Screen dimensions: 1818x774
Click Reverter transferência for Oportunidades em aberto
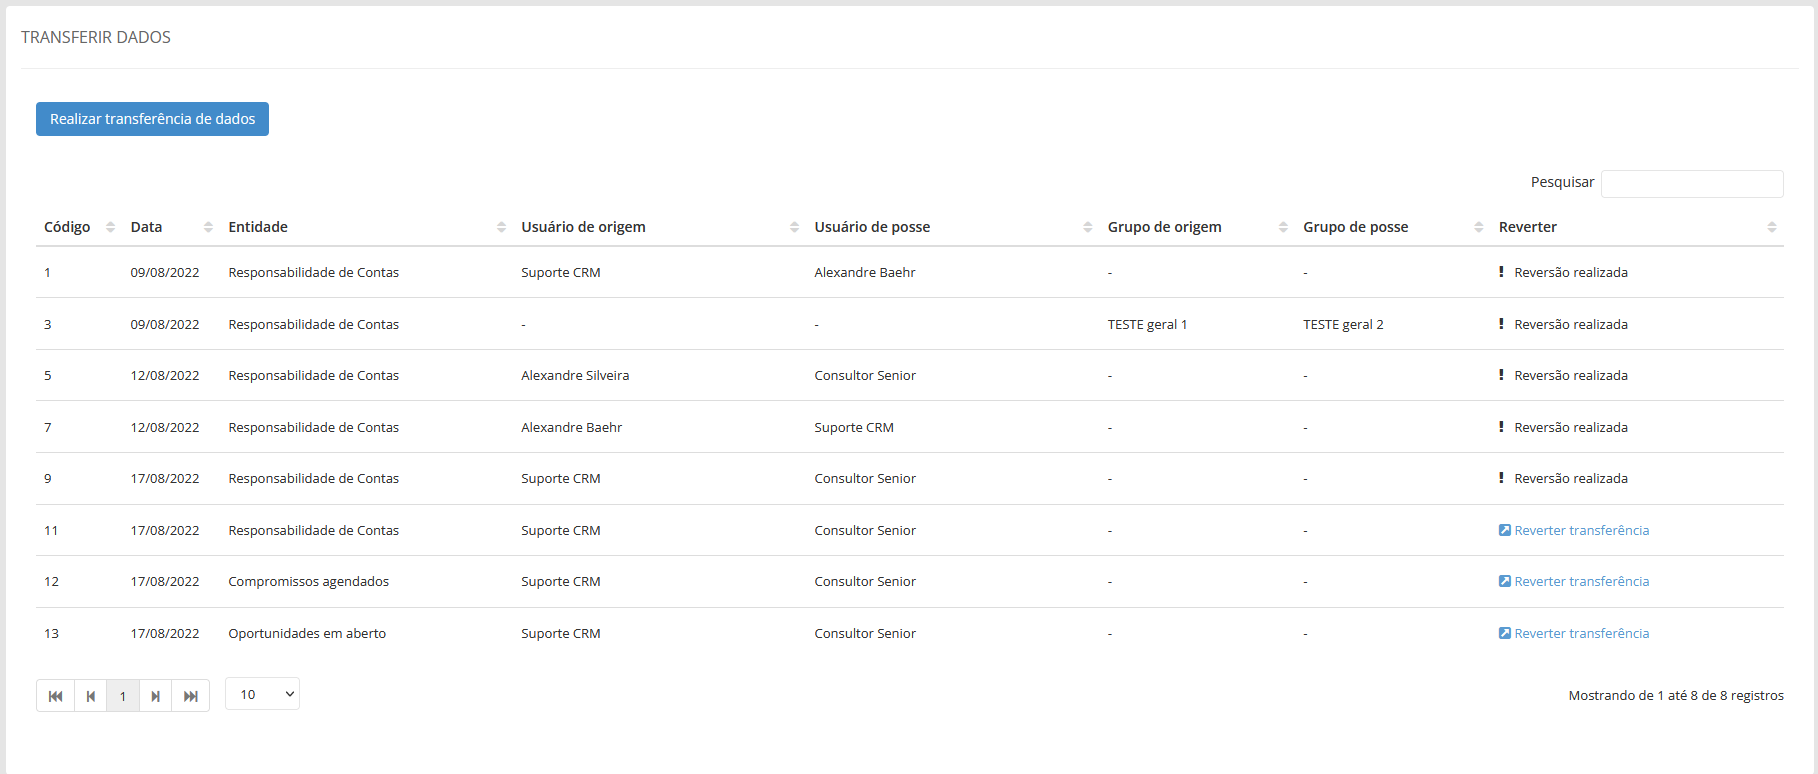point(1581,633)
